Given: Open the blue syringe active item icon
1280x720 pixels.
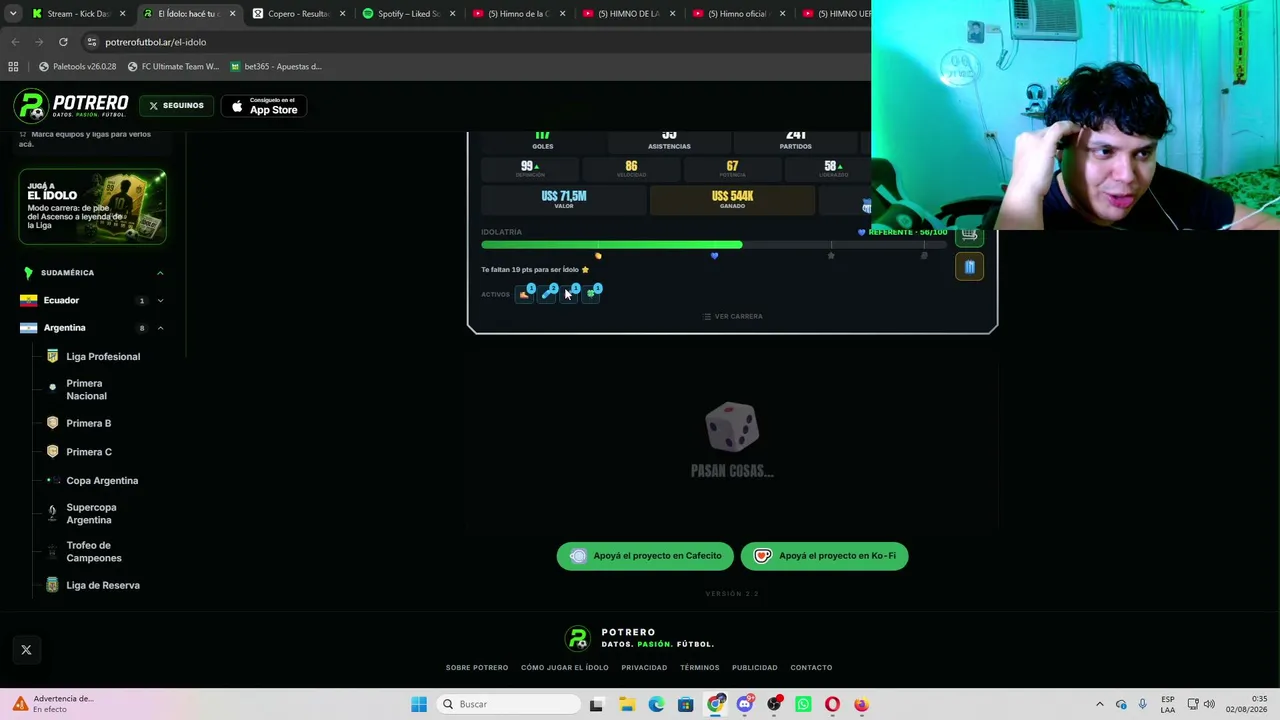Looking at the screenshot, I should tap(547, 293).
